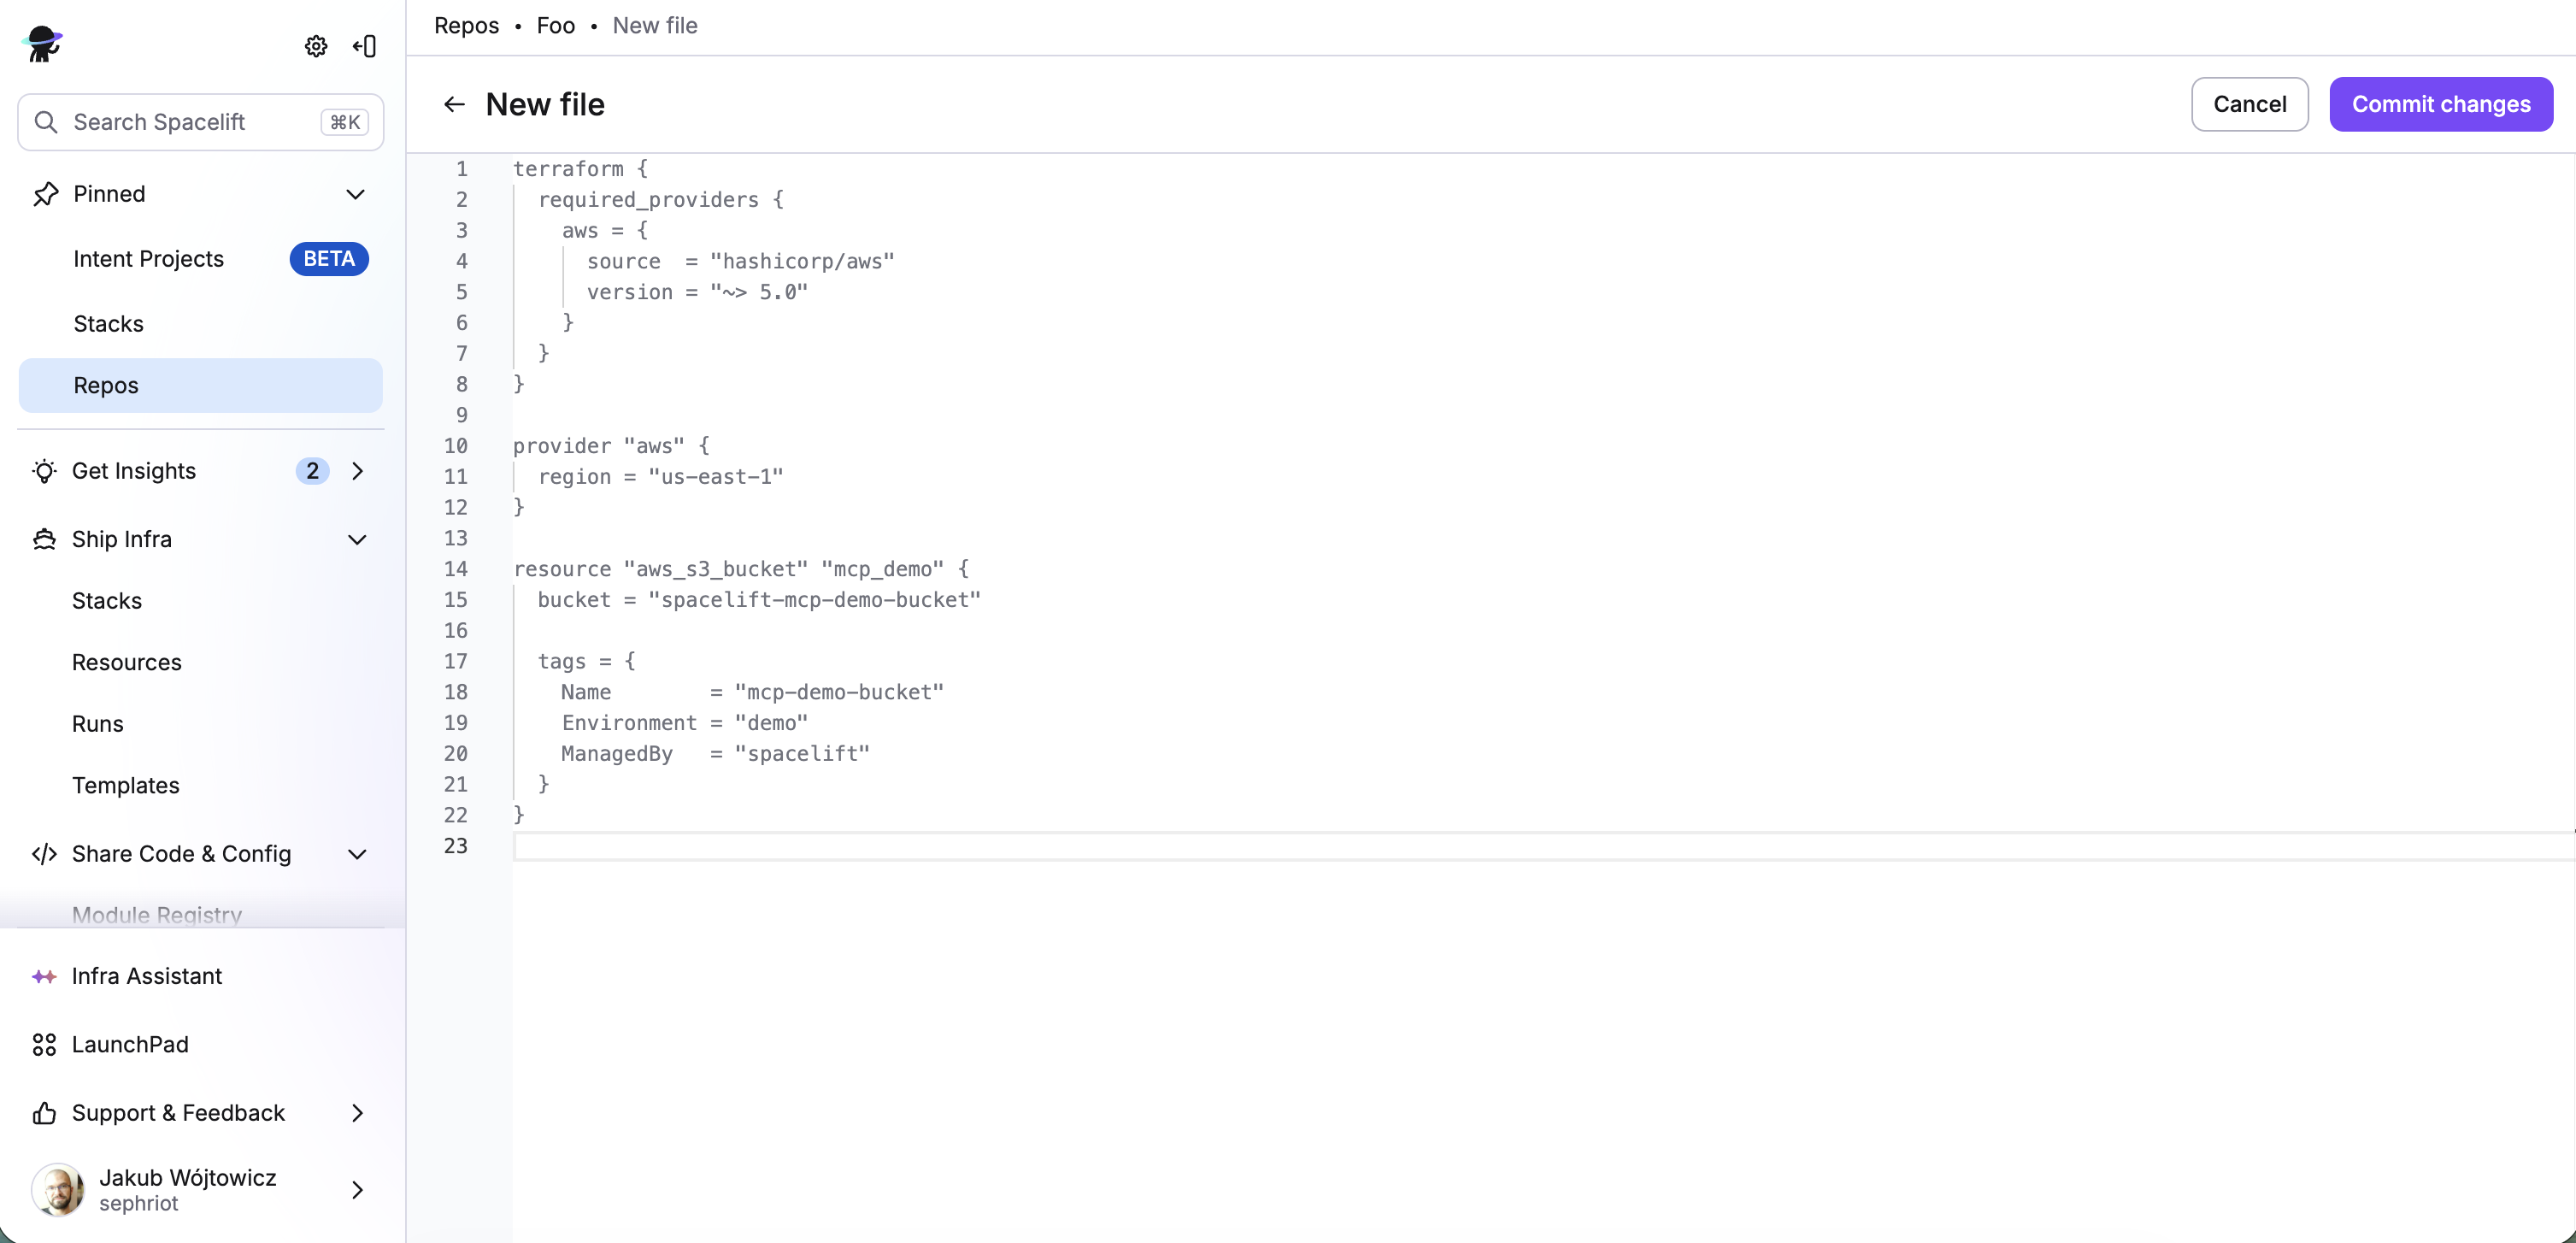Collapse the Ship Infra section
The image size is (2576, 1243).
357,539
